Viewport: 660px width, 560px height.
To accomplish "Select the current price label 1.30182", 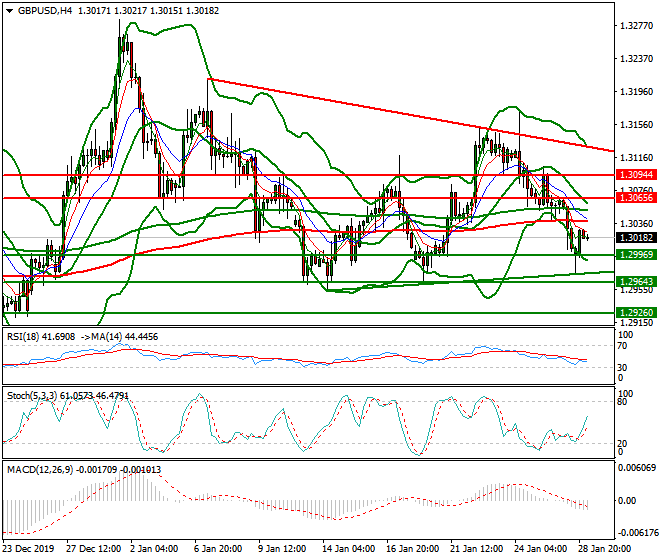I will point(636,237).
